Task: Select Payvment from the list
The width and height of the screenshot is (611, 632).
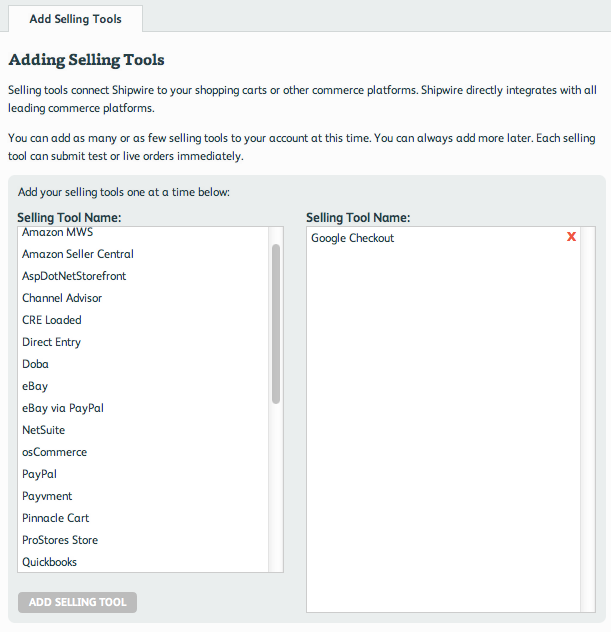Action: [x=47, y=496]
